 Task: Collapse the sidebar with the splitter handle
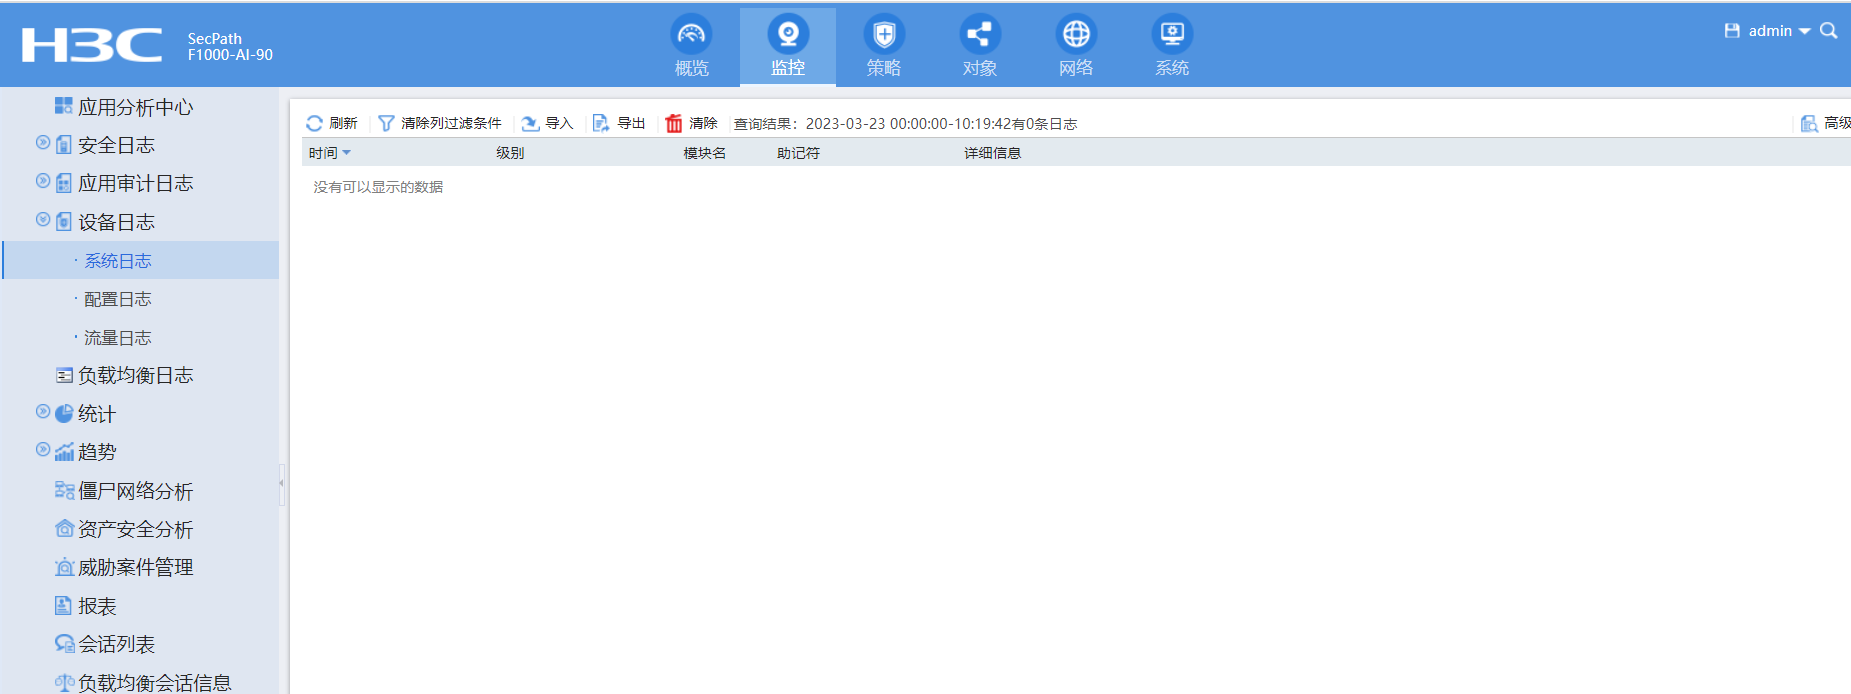point(282,484)
